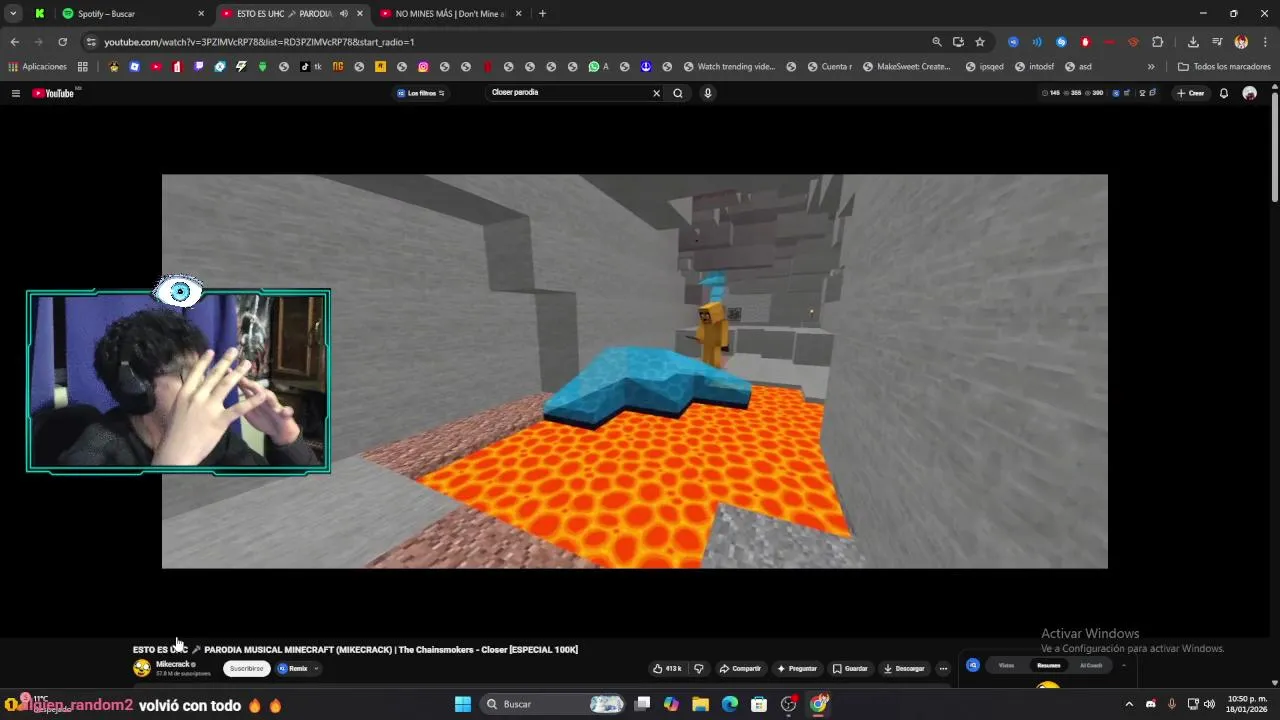Click the video player area
Image resolution: width=1280 pixels, height=720 pixels.
(635, 371)
